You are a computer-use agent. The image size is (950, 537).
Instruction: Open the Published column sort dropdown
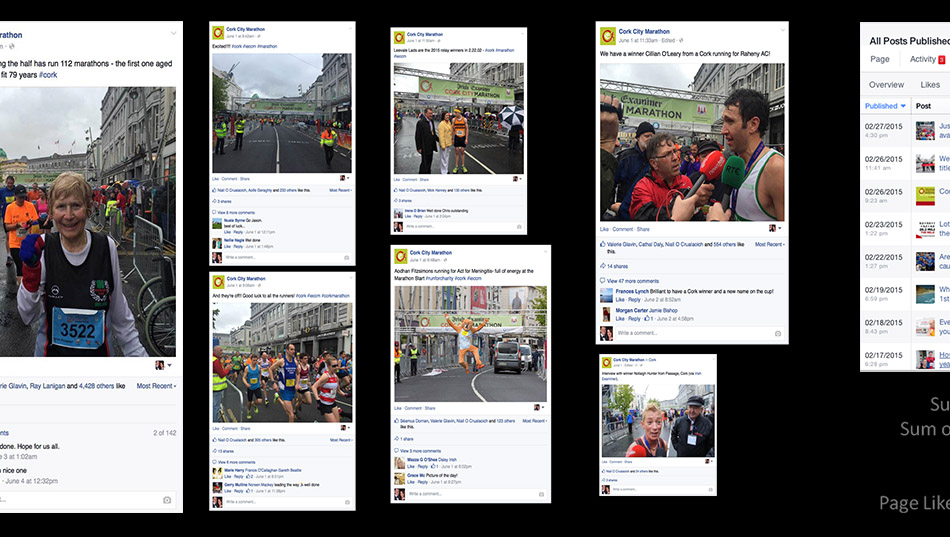pos(885,106)
